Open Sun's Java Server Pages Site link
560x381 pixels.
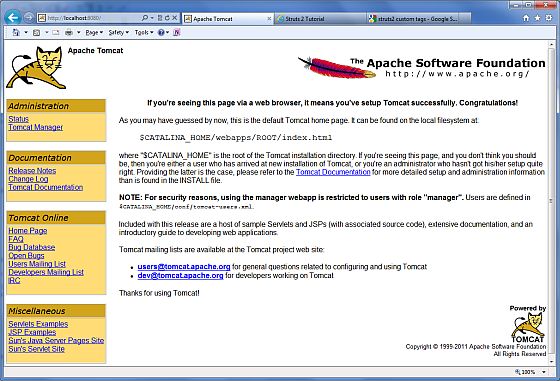56,340
